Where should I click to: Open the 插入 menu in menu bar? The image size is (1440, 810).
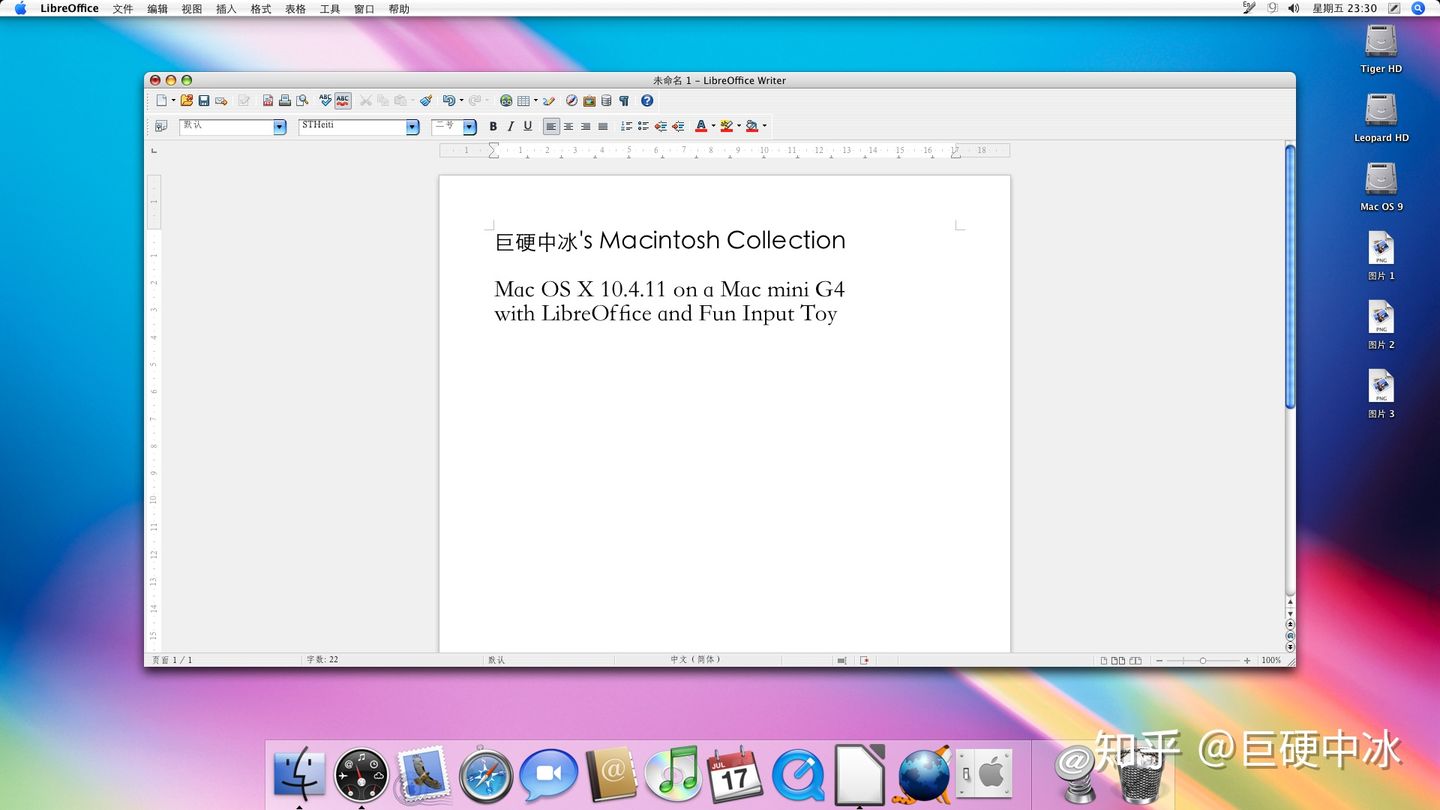point(226,9)
